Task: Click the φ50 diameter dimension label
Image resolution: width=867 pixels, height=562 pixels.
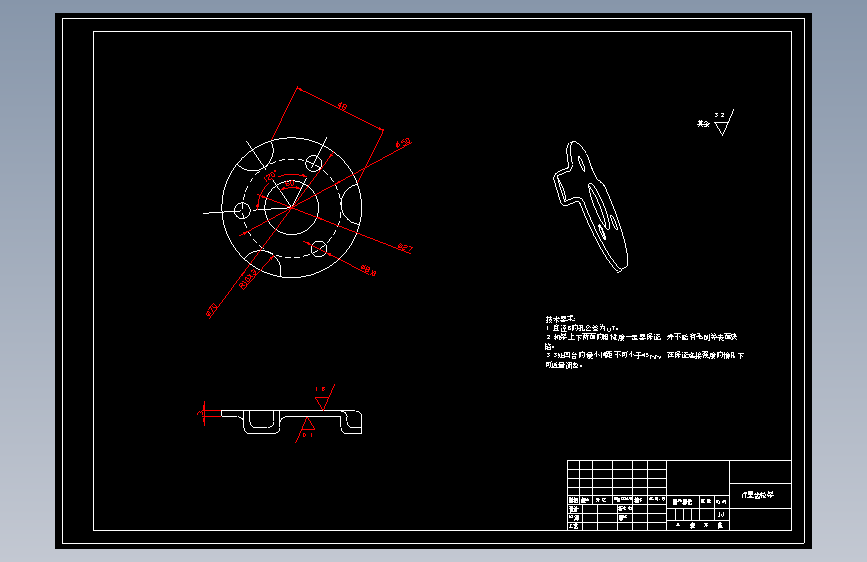Action: pos(404,143)
